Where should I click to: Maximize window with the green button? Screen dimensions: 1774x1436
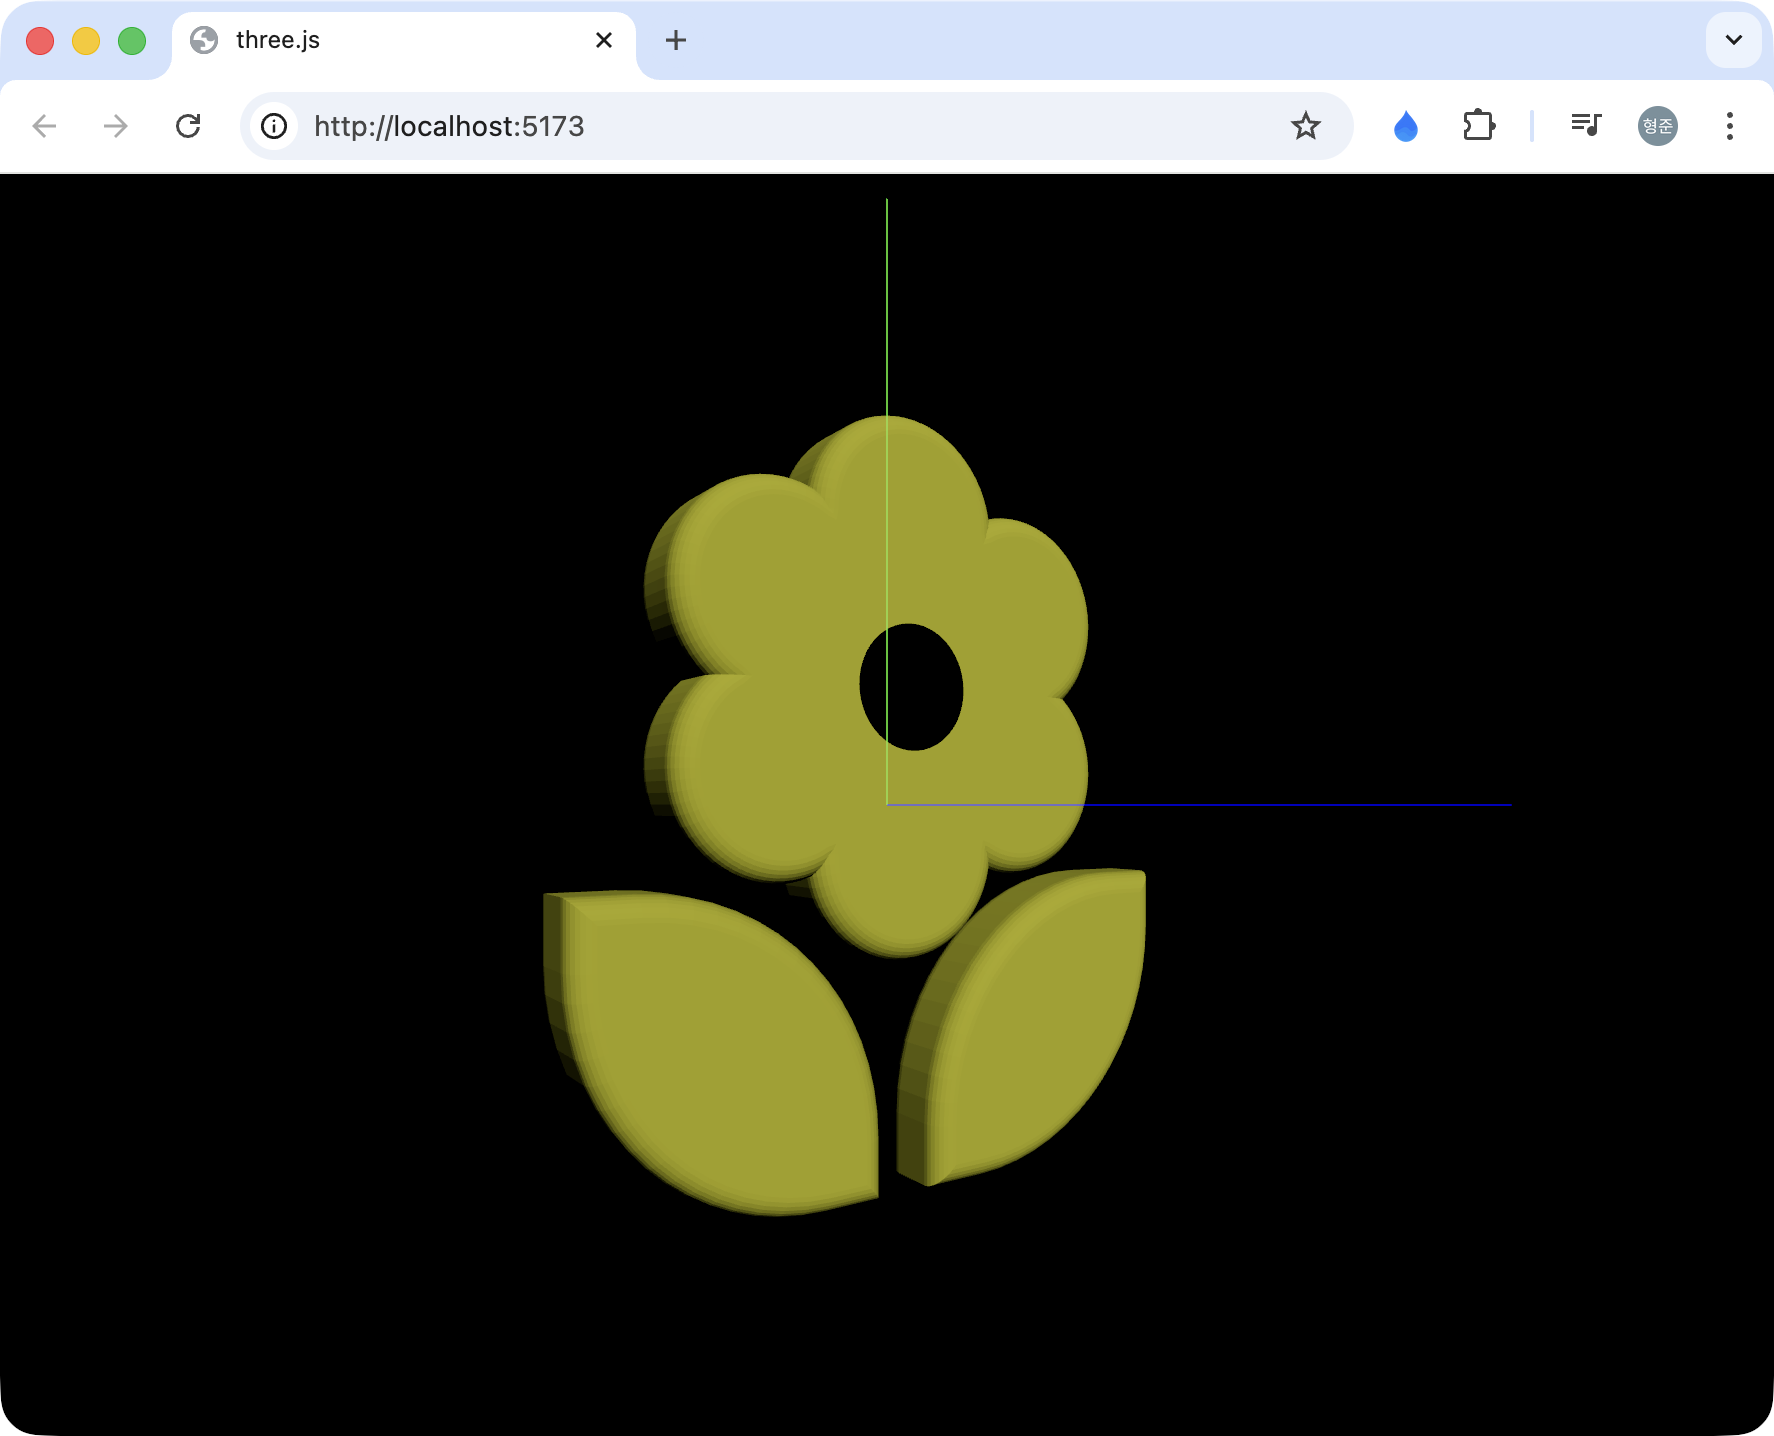click(x=132, y=41)
